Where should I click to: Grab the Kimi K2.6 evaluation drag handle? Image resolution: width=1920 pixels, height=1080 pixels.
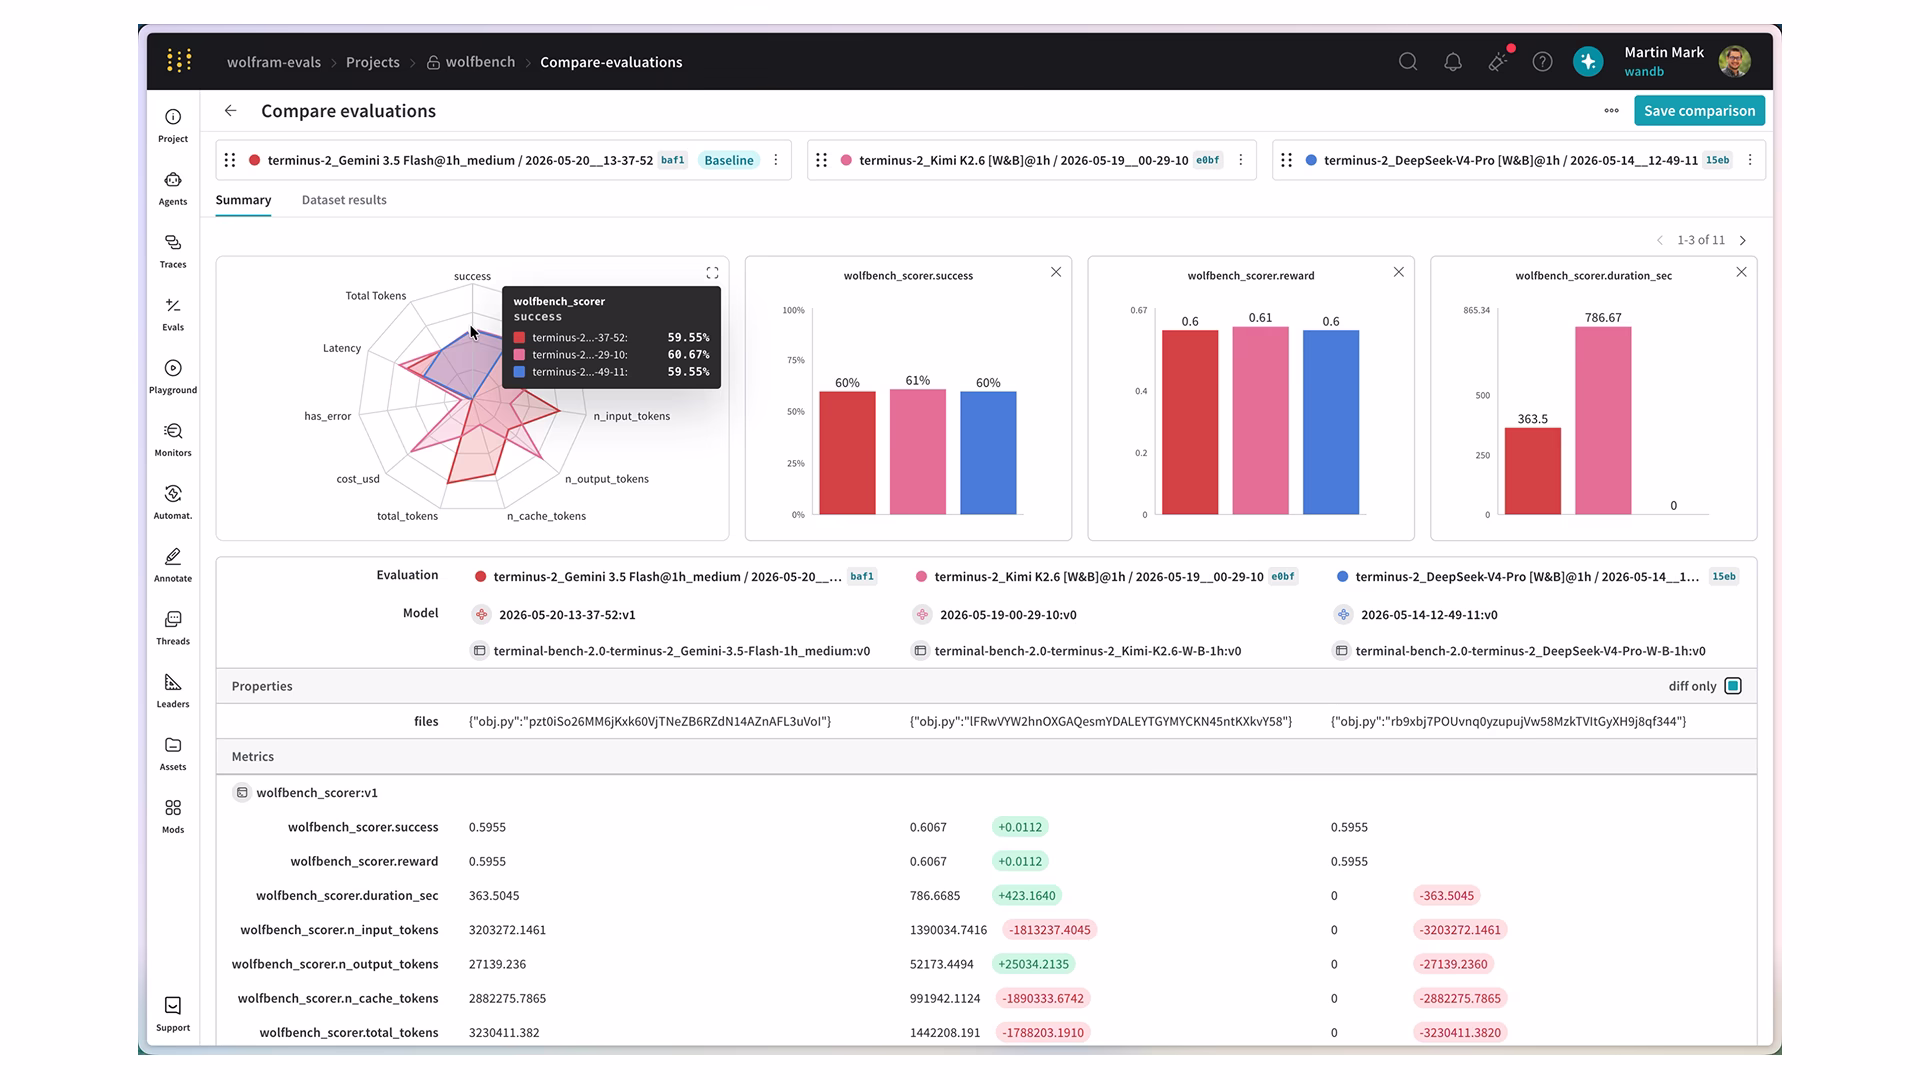coord(822,160)
